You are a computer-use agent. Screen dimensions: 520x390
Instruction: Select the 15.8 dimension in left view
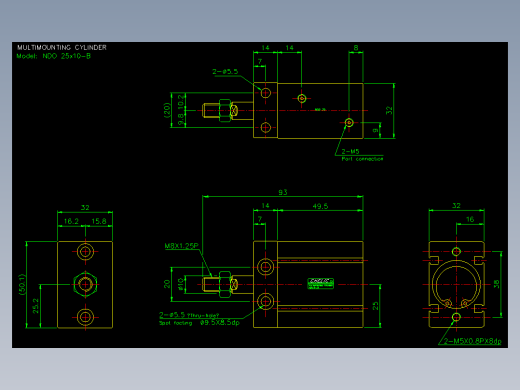click(x=99, y=221)
